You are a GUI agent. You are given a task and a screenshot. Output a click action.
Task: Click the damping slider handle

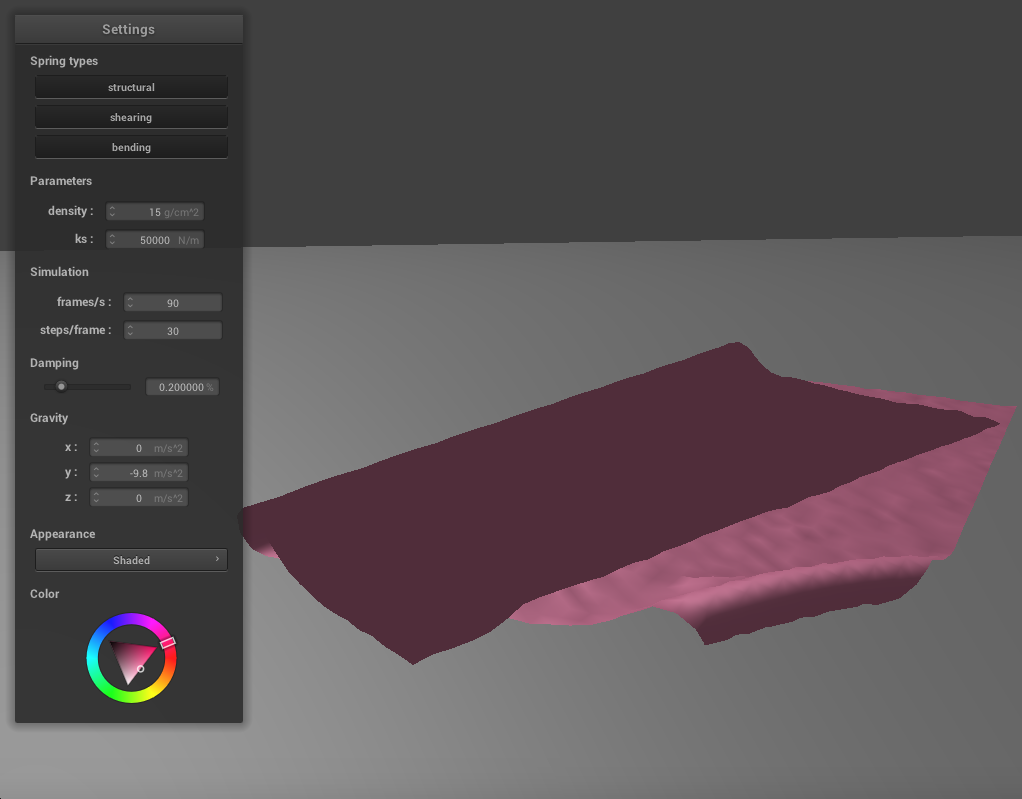point(61,387)
